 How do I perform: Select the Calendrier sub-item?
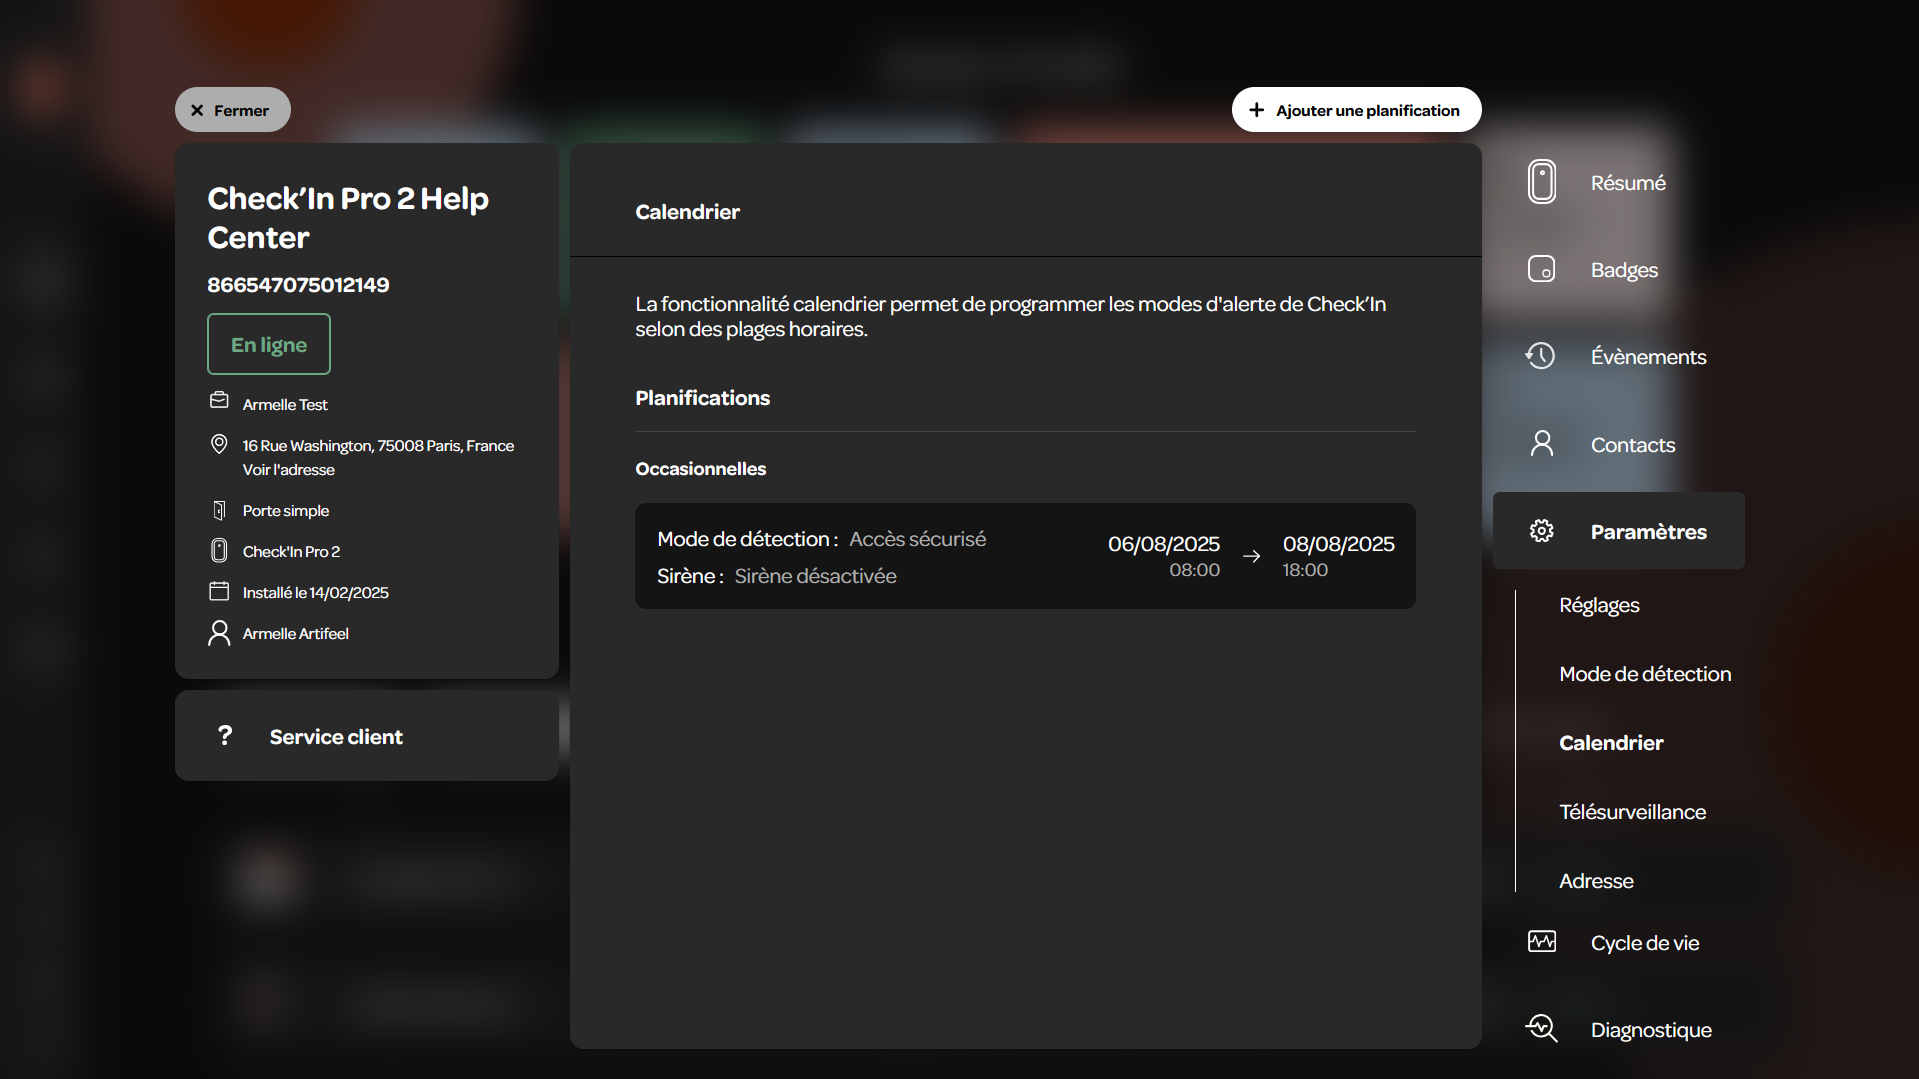click(x=1611, y=743)
